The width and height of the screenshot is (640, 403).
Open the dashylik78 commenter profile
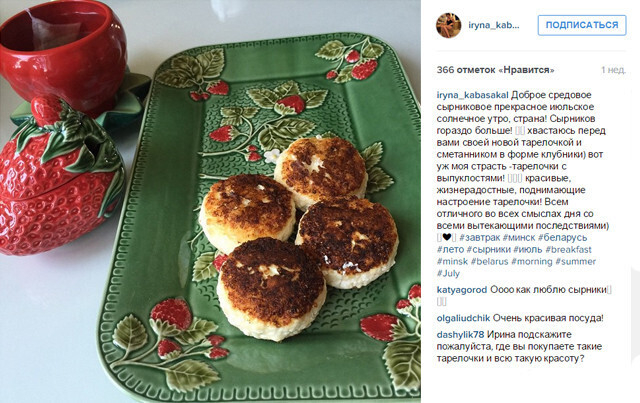point(460,335)
